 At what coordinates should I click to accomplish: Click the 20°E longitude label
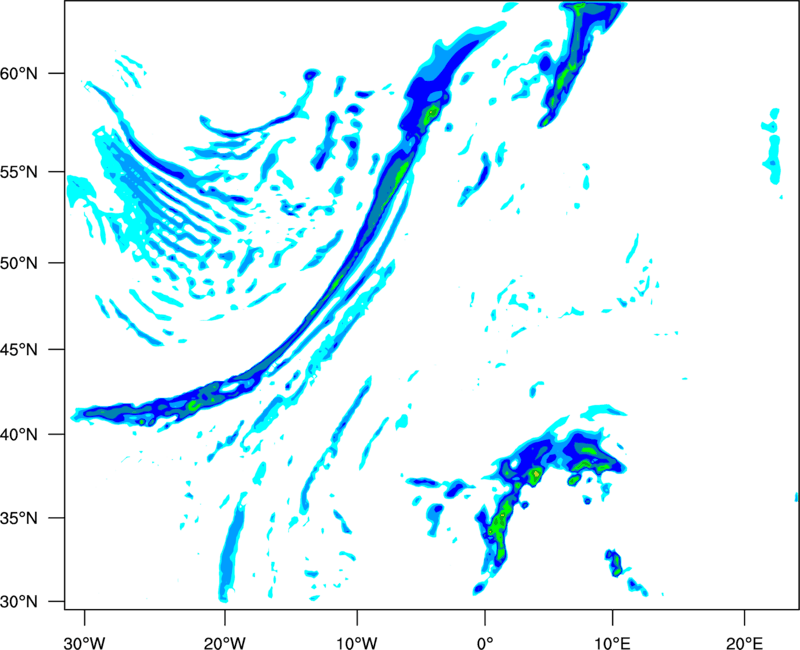click(744, 643)
